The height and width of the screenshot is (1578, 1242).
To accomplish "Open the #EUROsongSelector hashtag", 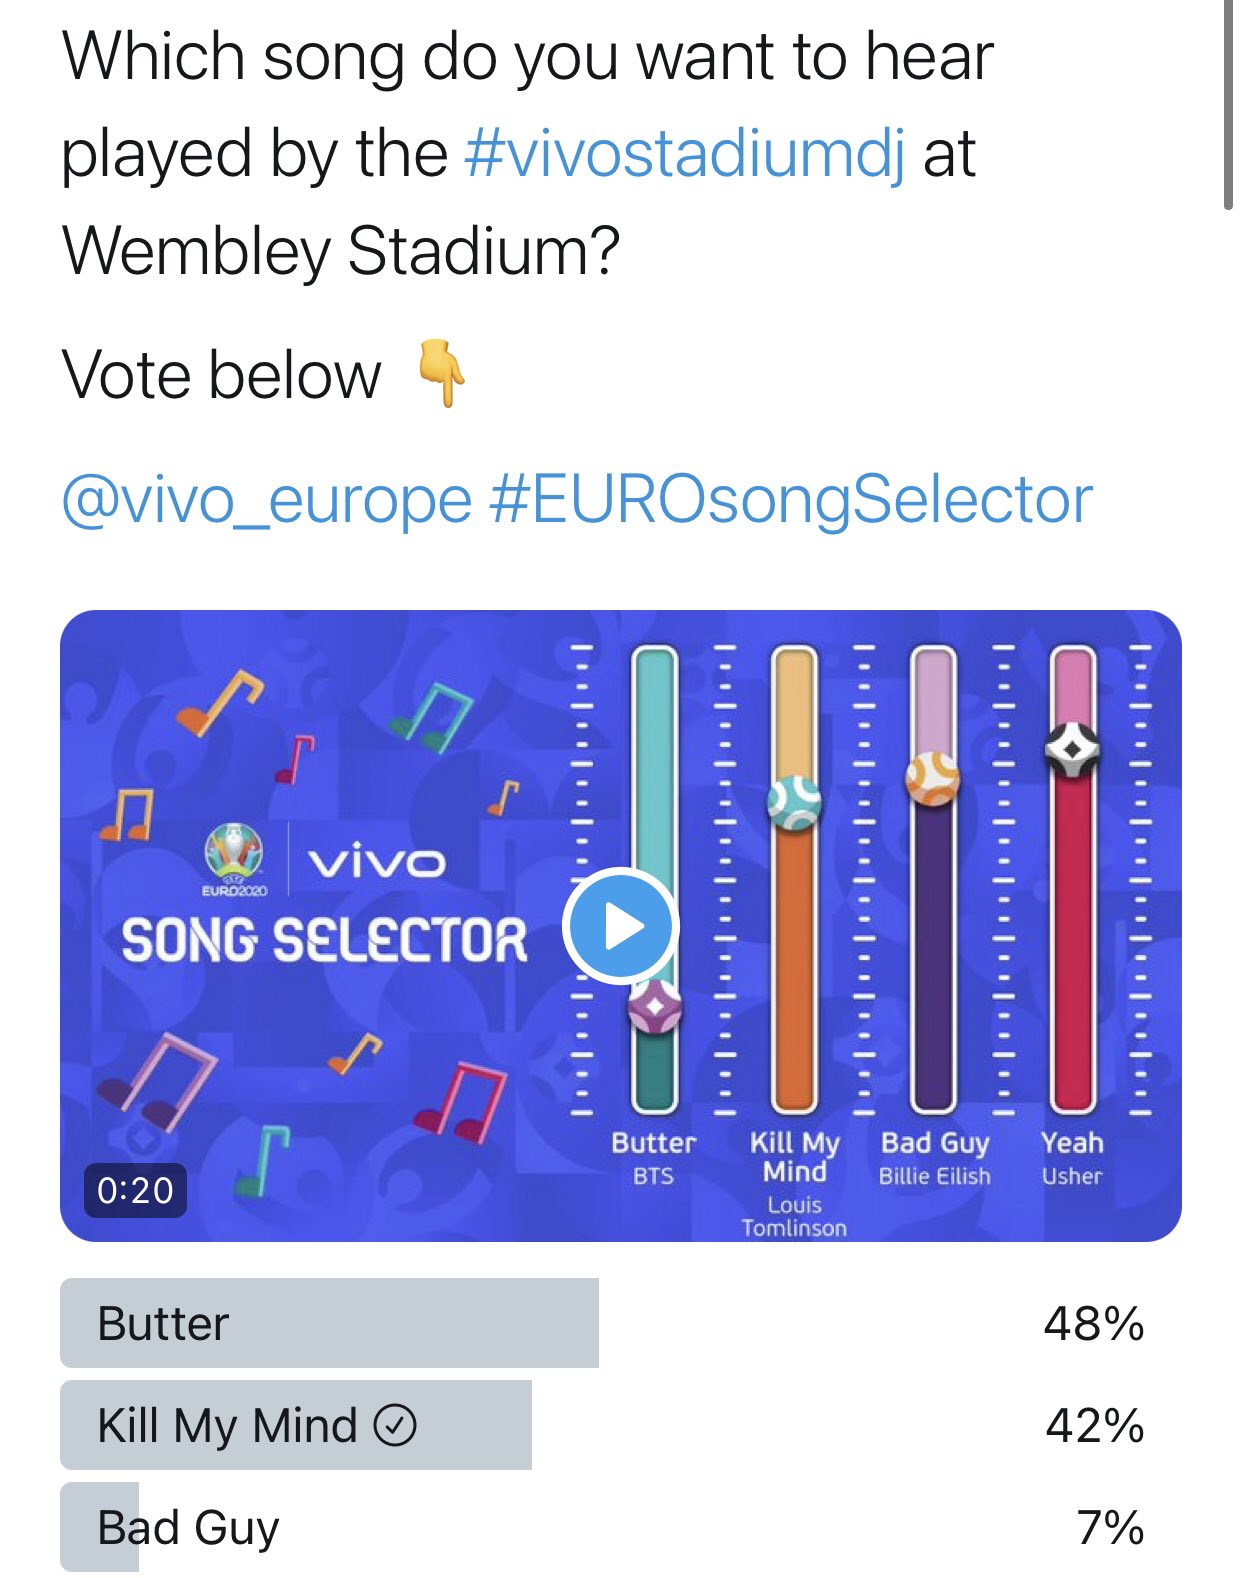I will click(791, 499).
